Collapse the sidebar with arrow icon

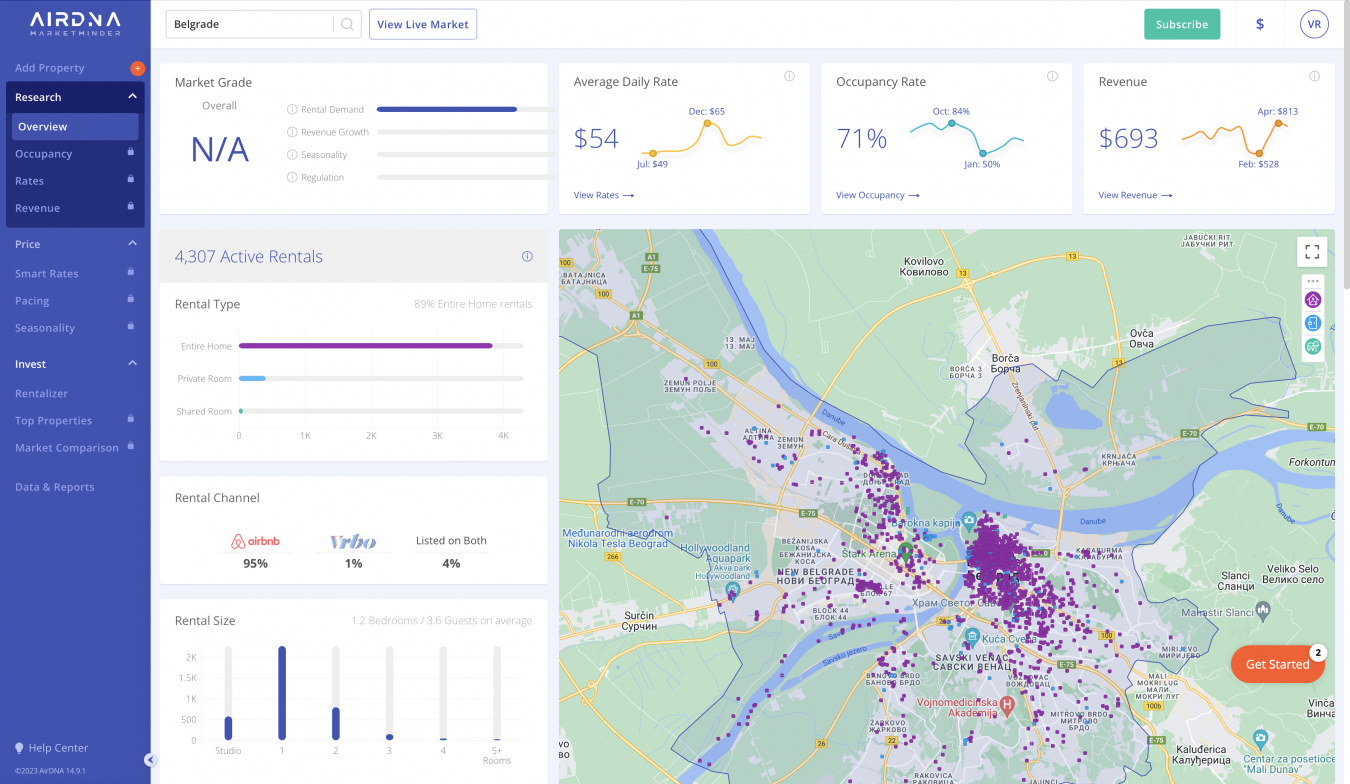pyautogui.click(x=150, y=760)
